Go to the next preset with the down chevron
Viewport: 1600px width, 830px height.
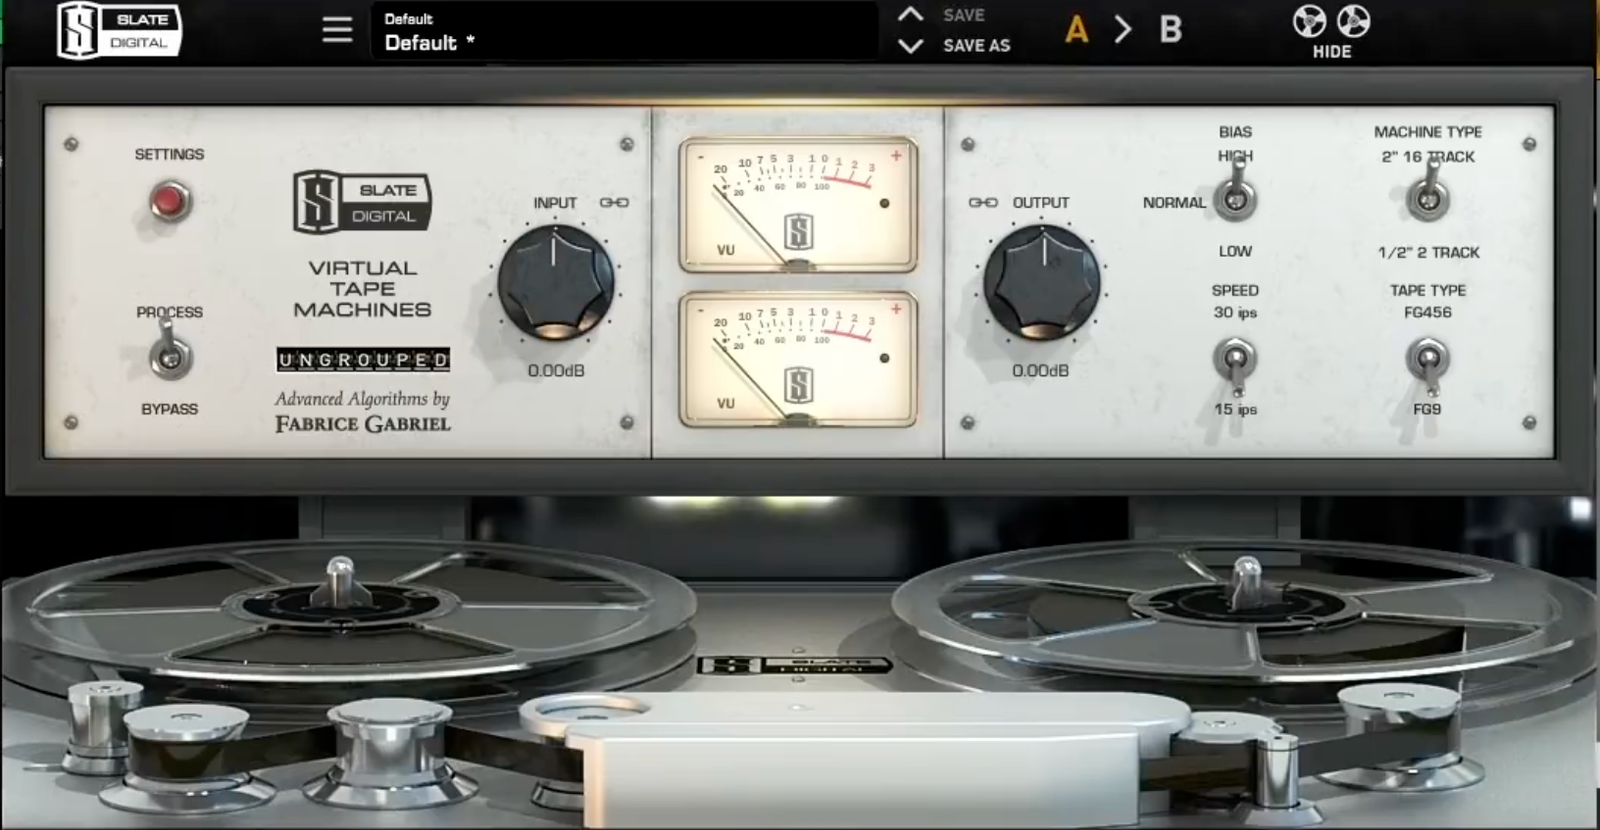point(910,46)
